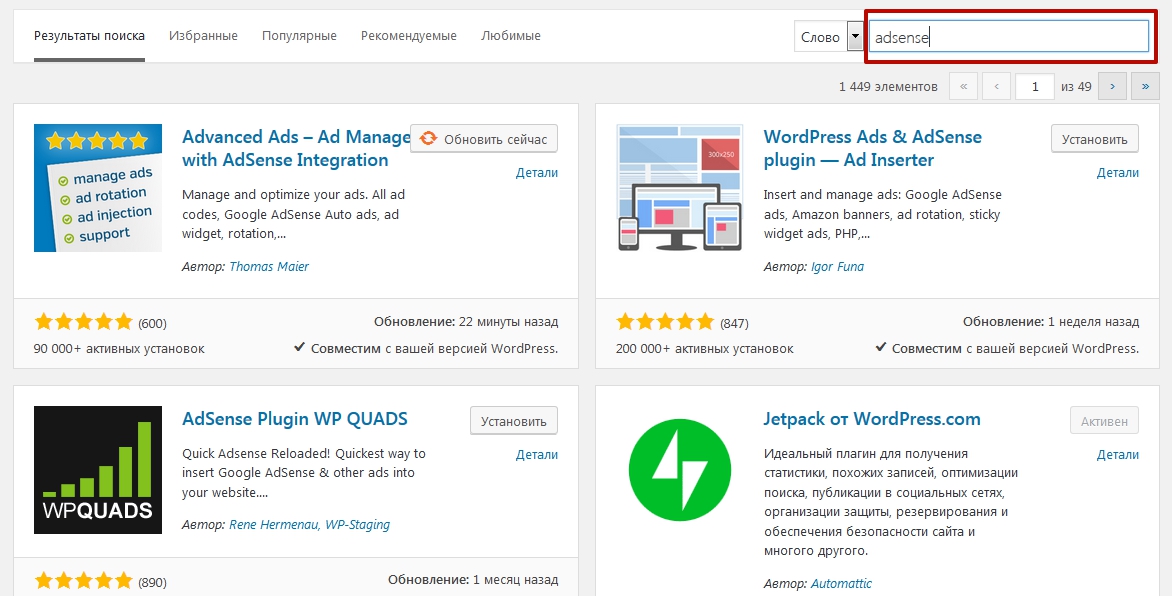Switch to Любимые tab
The image size is (1172, 596).
pyautogui.click(x=511, y=36)
